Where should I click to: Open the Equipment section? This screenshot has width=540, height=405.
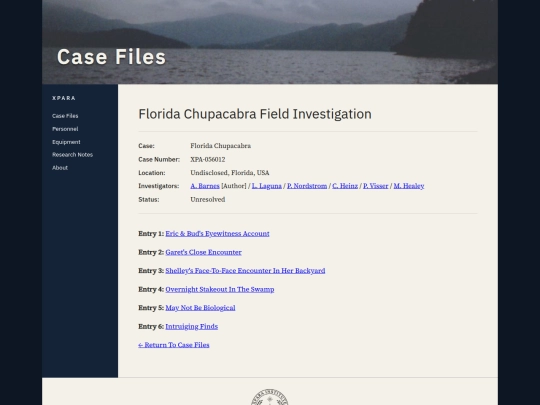66,142
